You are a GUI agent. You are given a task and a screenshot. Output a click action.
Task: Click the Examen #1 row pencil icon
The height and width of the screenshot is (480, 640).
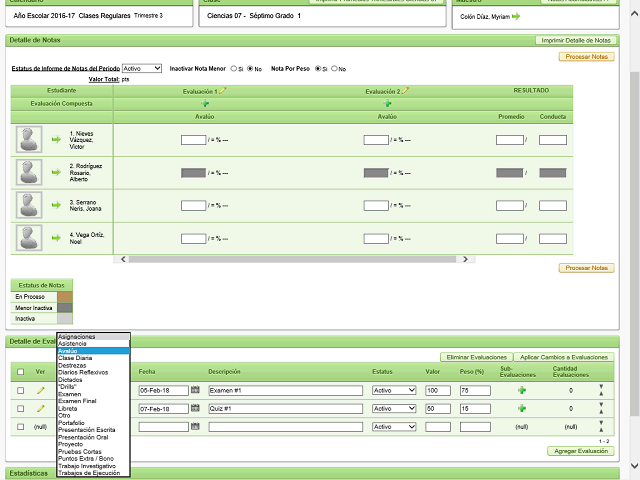(40, 390)
